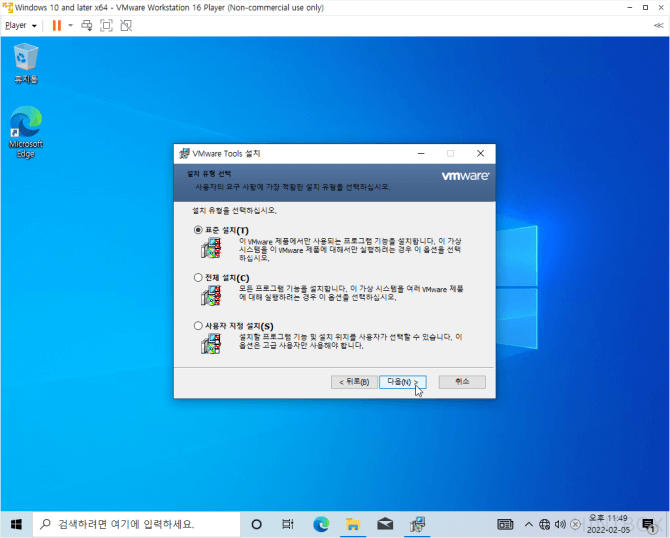Click the 다음(N) next button
Image resolution: width=670 pixels, height=538 pixels.
click(403, 382)
